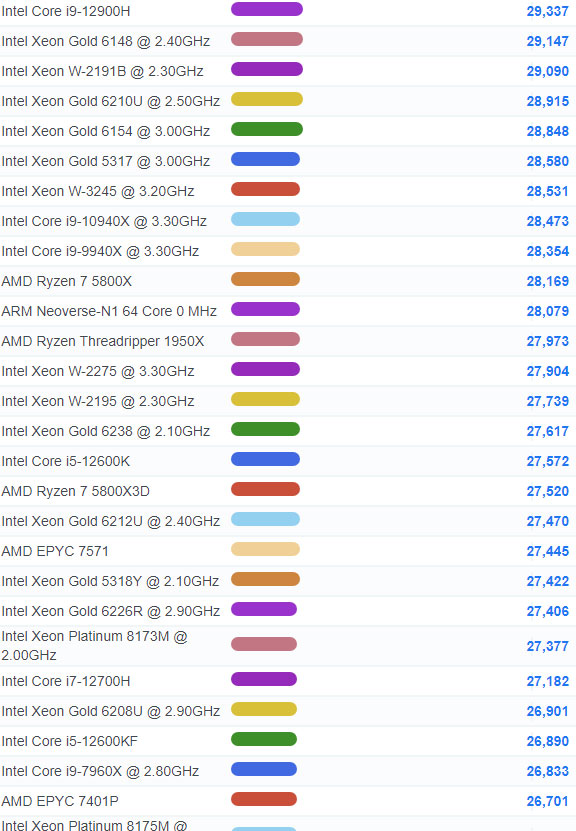Open Intel Xeon Gold 6210U @ 2.50GHz
Image resolution: width=576 pixels, height=831 pixels.
110,101
